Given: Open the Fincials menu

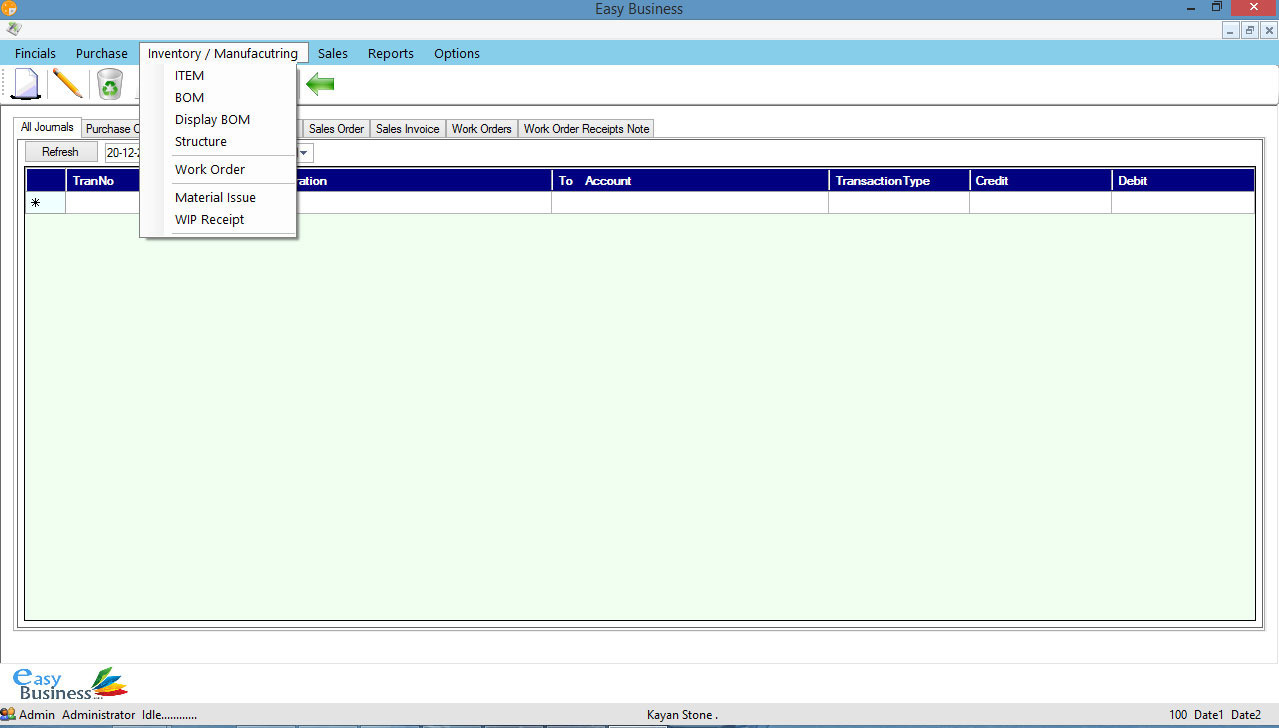Looking at the screenshot, I should [x=35, y=53].
